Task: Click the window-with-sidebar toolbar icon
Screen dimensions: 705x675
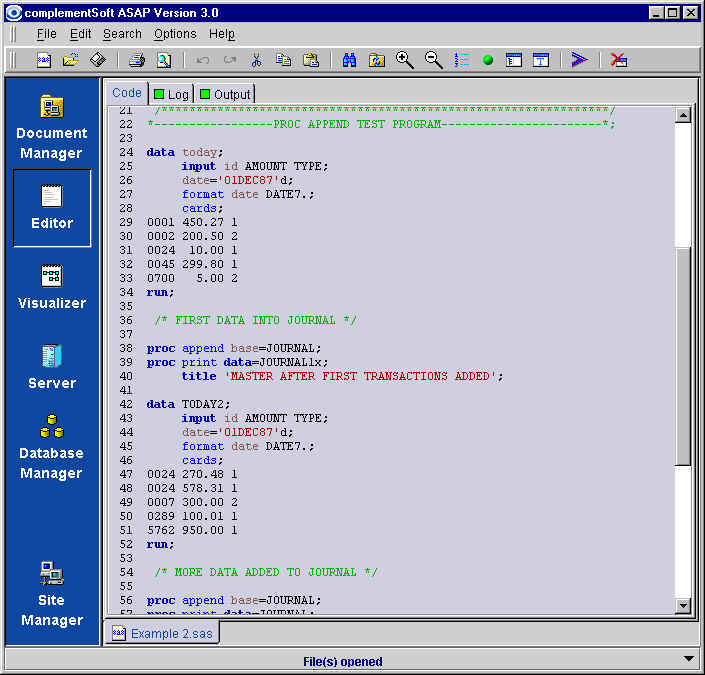Action: click(514, 60)
